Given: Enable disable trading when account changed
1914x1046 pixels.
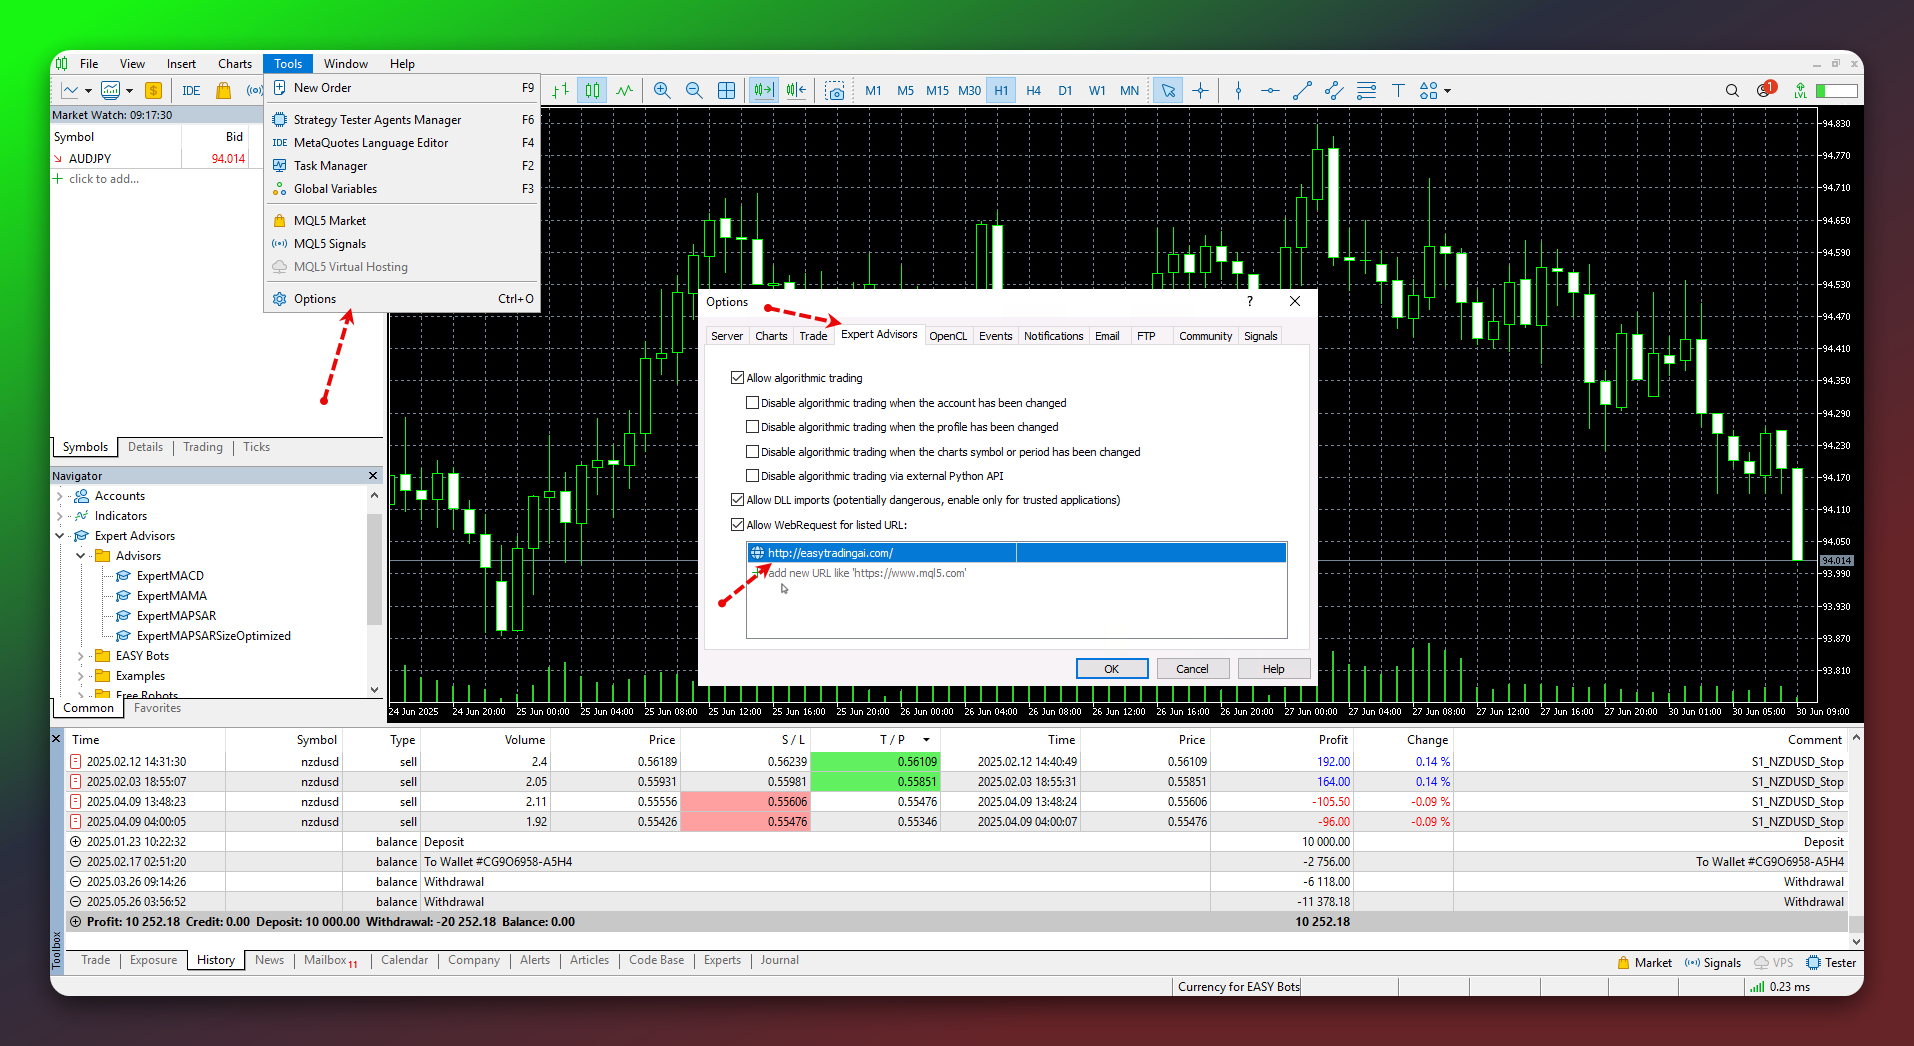Looking at the screenshot, I should [x=752, y=403].
